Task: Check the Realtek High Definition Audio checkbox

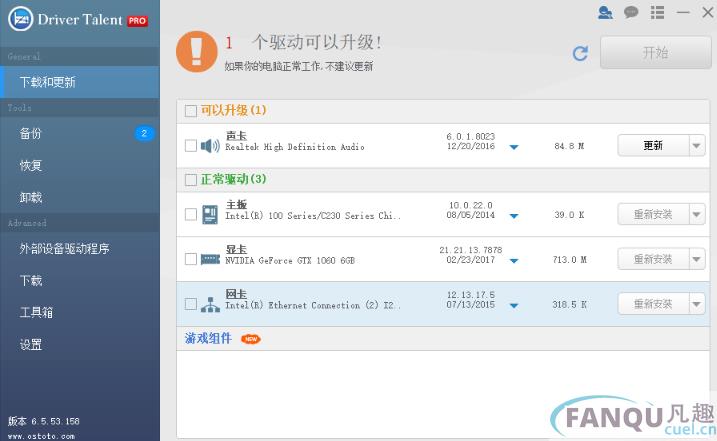Action: (191, 146)
